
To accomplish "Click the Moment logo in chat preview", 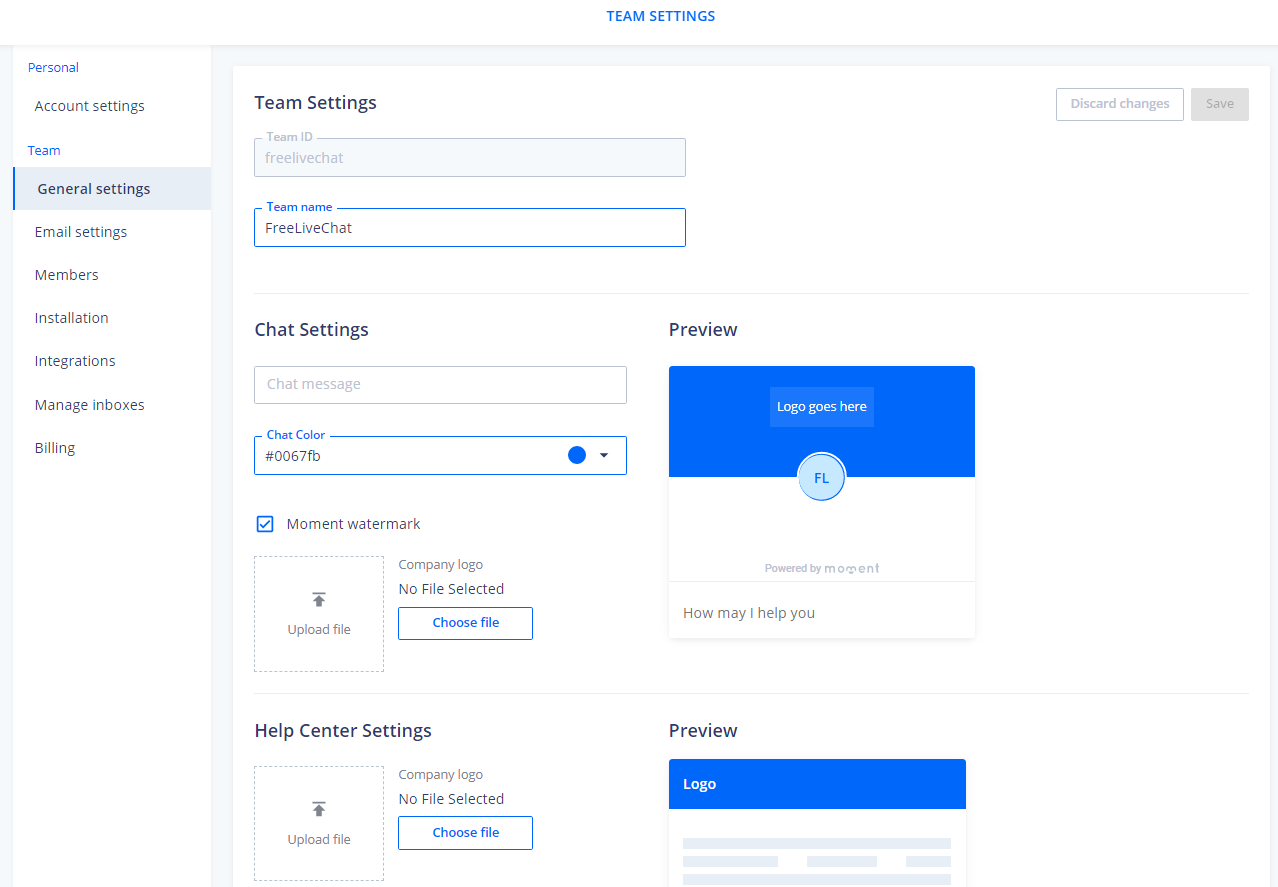I will point(851,568).
